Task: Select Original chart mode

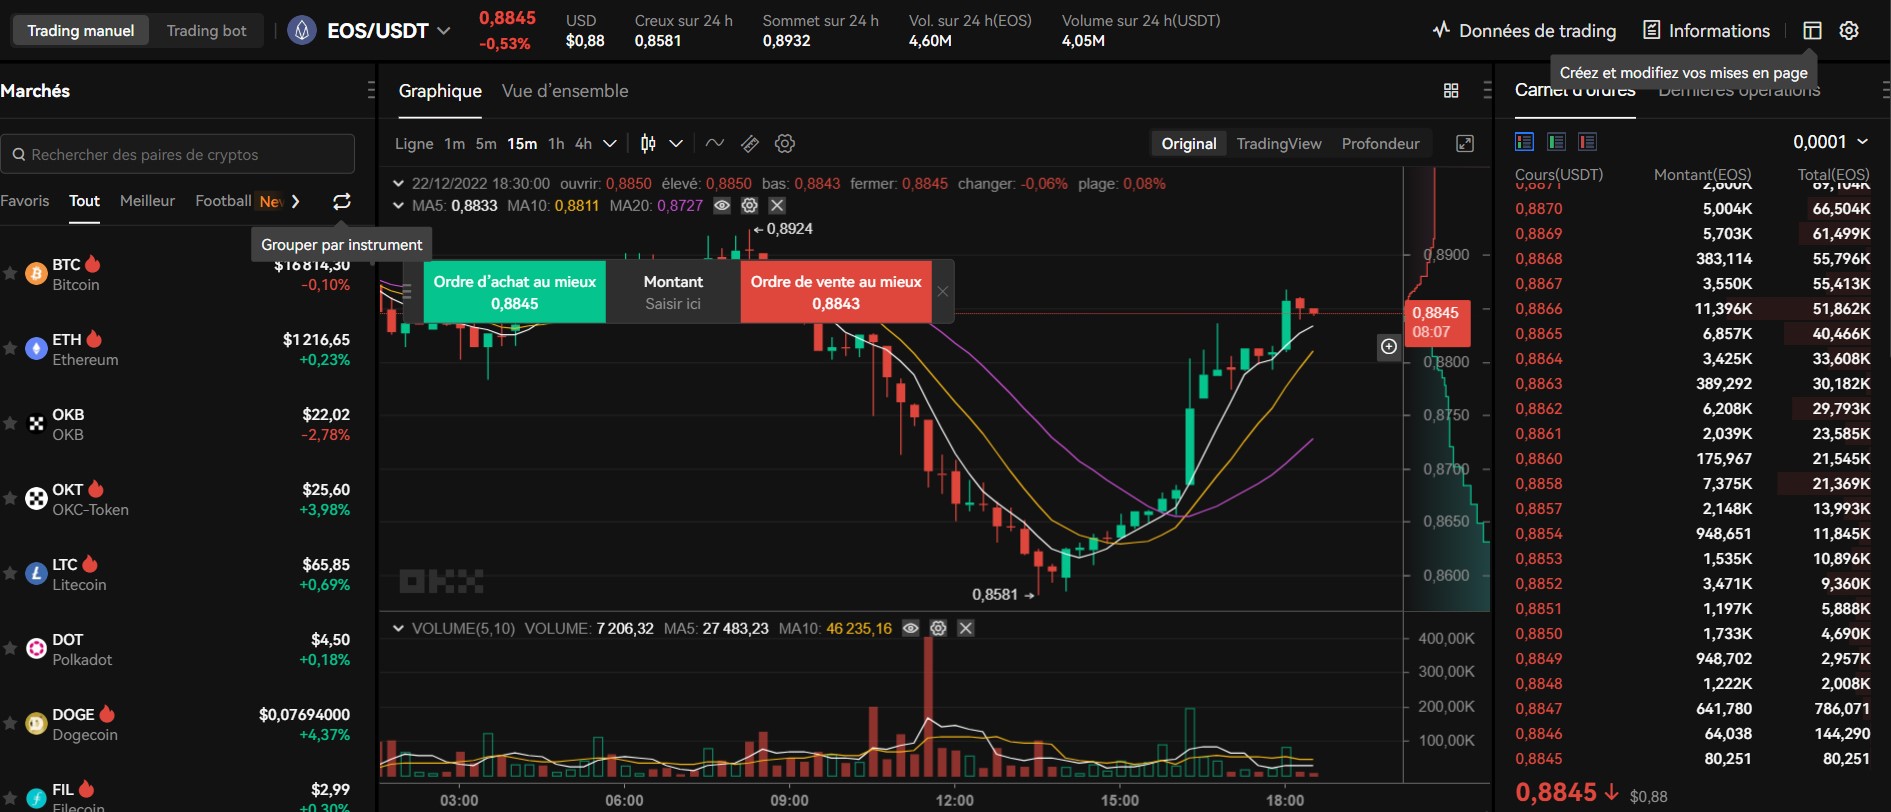Action: (1189, 144)
